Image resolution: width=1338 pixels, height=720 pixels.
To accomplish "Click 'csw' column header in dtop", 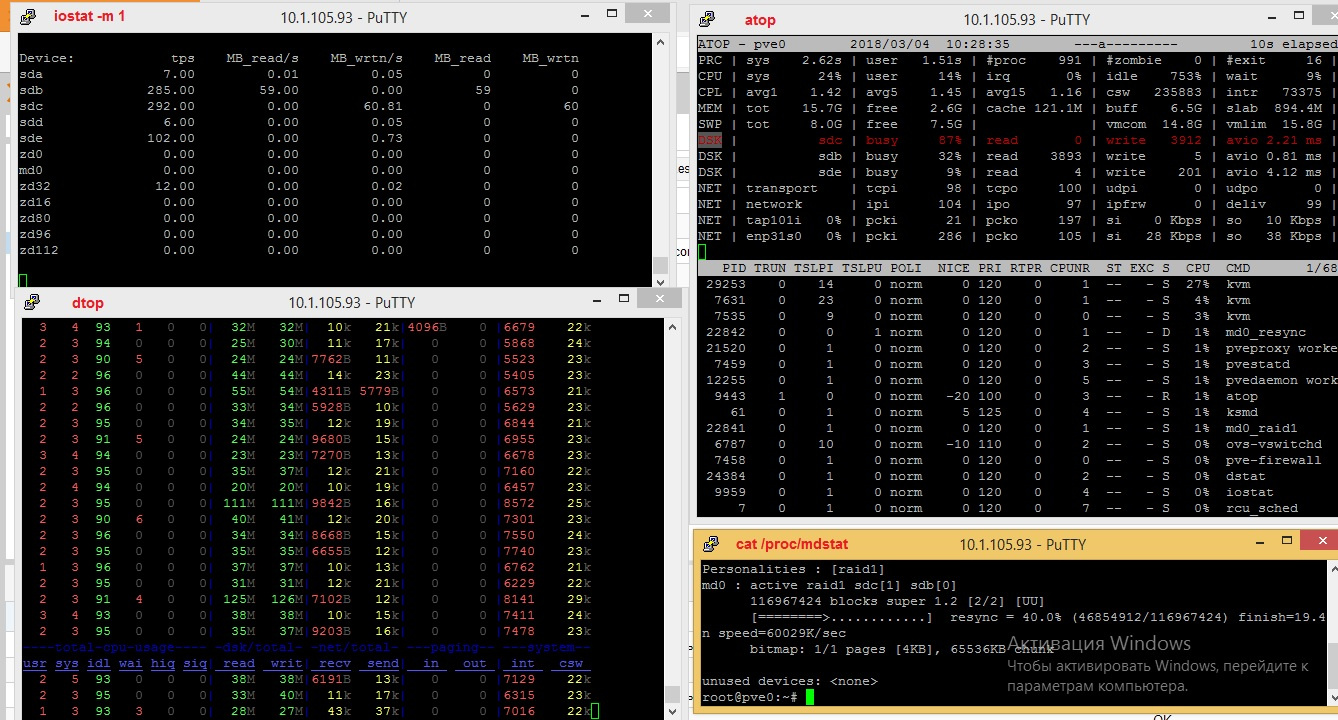I will [x=573, y=663].
